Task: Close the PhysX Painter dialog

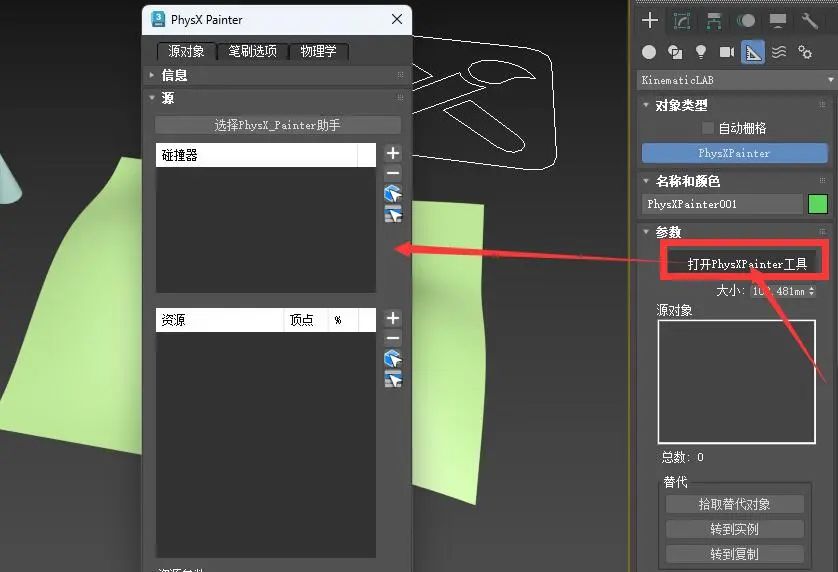Action: point(397,19)
